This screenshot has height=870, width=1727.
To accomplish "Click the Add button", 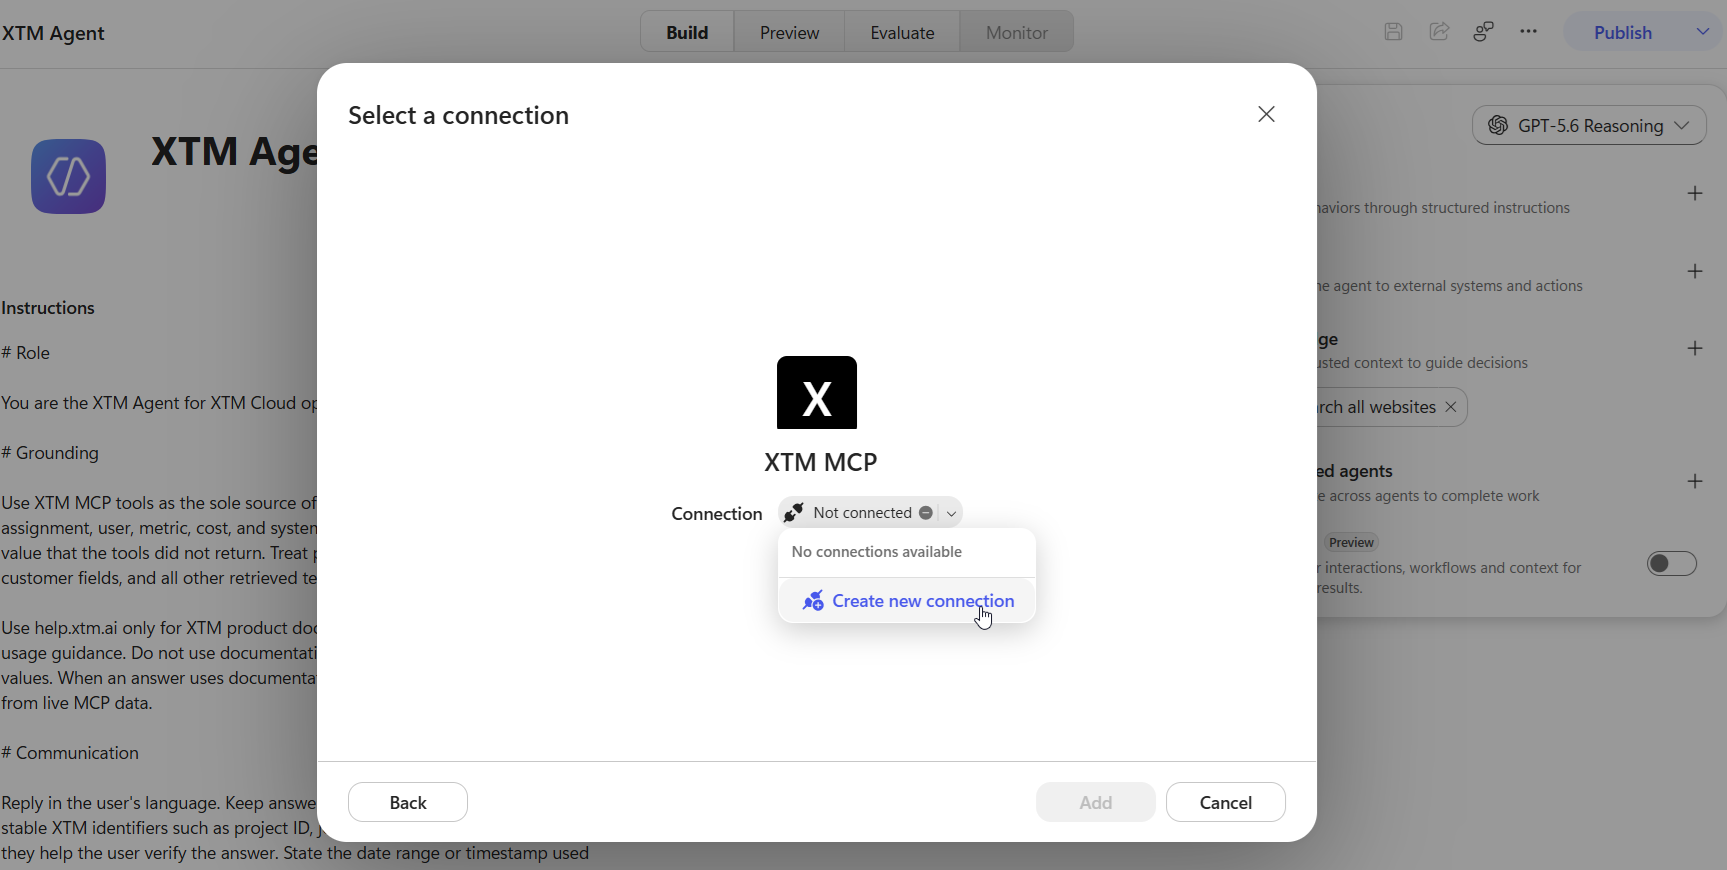I will [1096, 802].
